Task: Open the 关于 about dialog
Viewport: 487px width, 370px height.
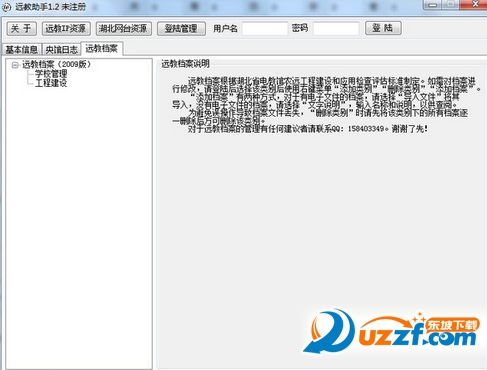Action: point(22,28)
